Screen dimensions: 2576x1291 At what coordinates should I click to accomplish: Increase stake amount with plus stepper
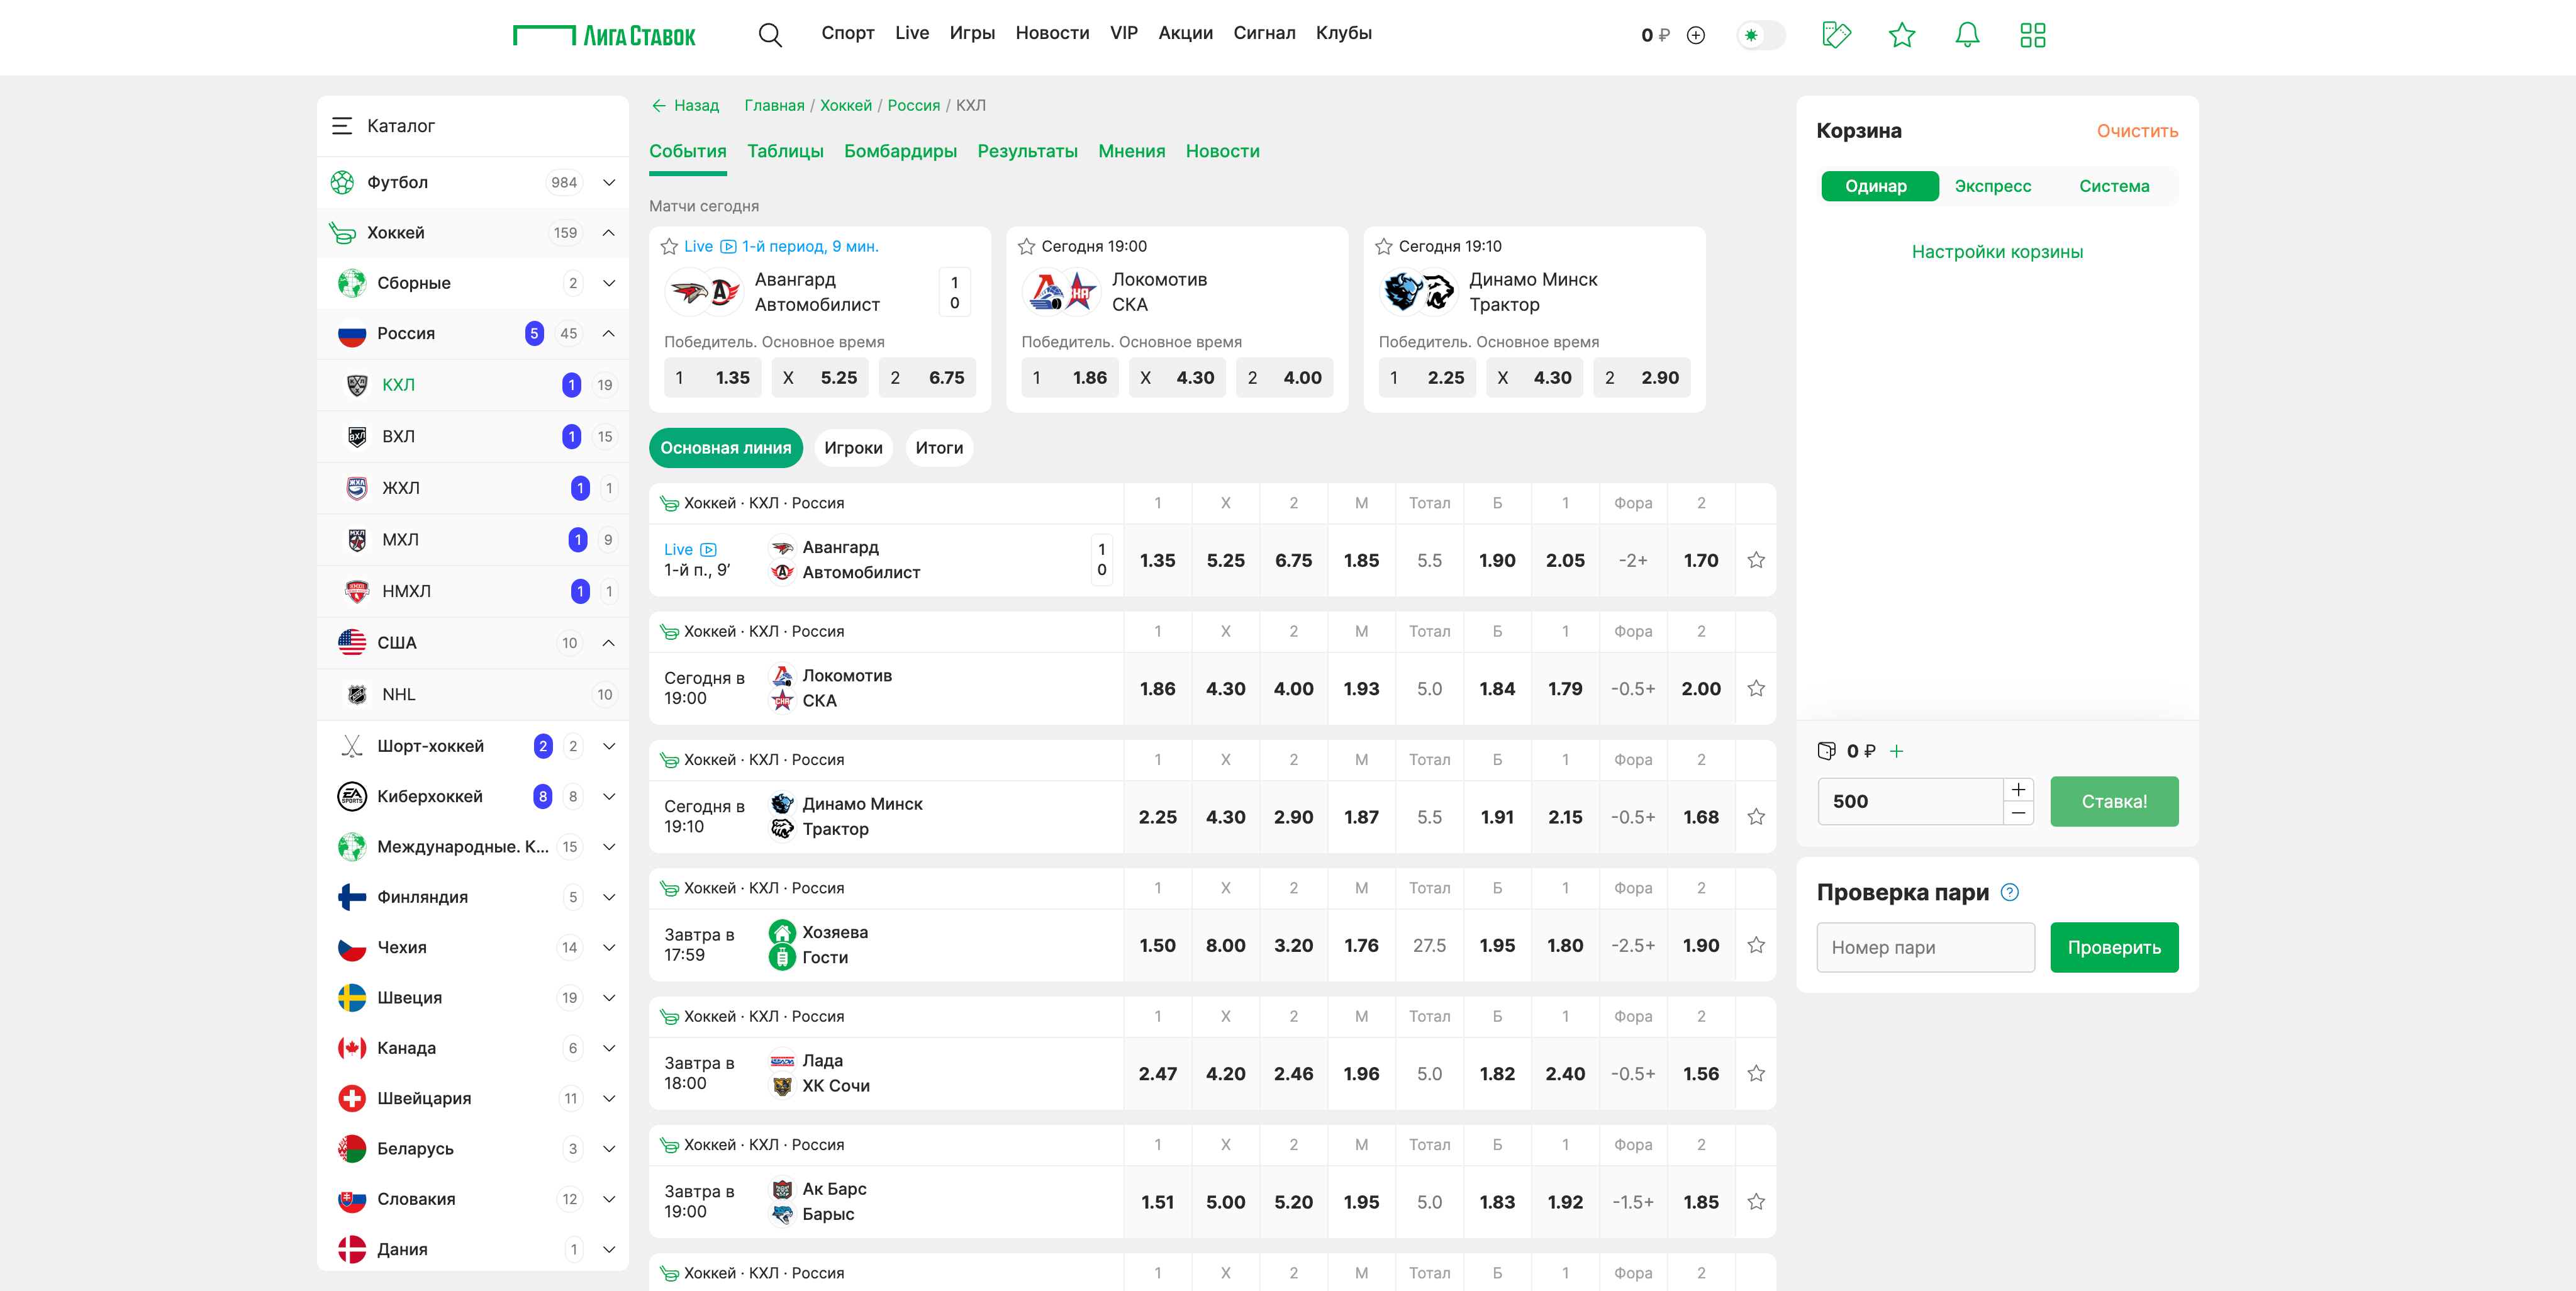2018,789
